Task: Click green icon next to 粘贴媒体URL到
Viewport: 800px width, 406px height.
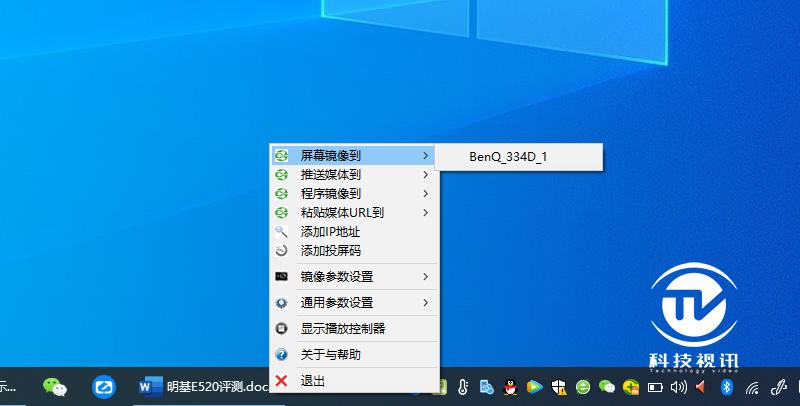Action: click(282, 213)
